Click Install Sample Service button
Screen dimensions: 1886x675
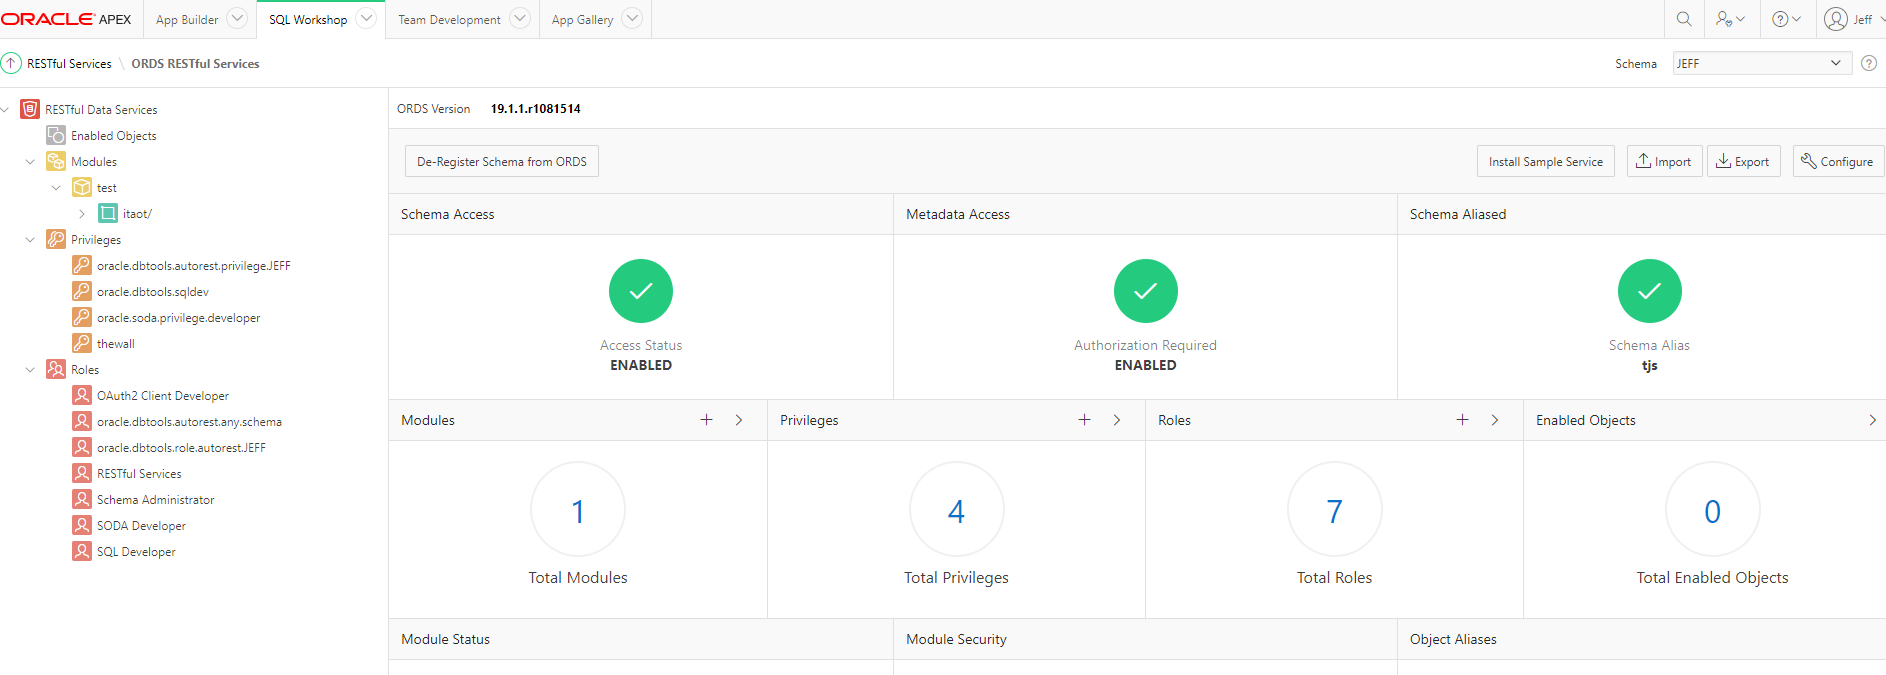tap(1545, 161)
